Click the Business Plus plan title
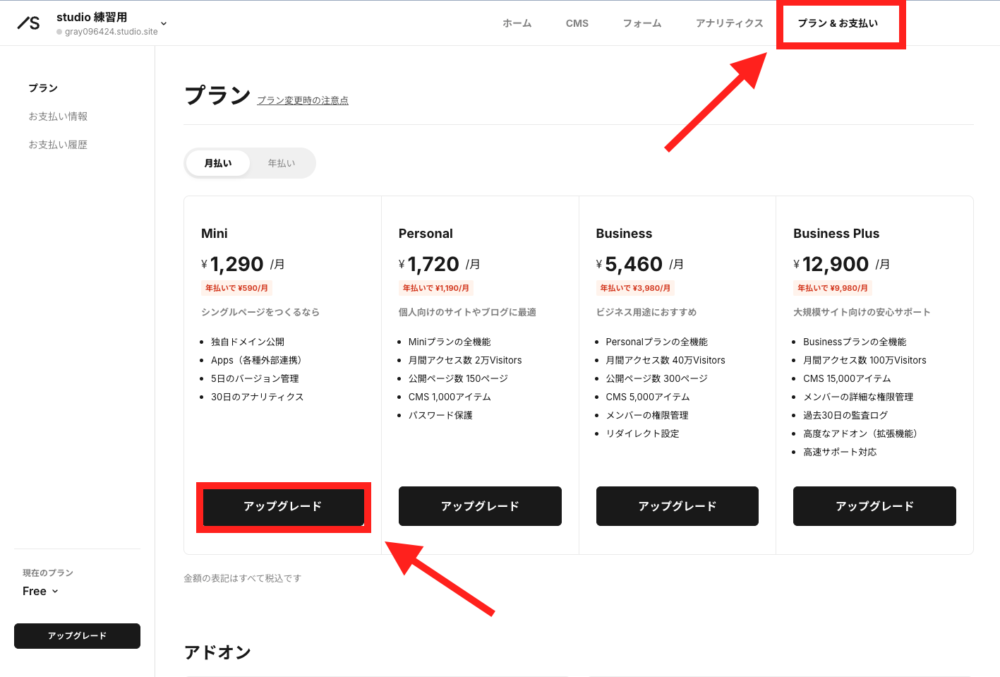 click(836, 233)
